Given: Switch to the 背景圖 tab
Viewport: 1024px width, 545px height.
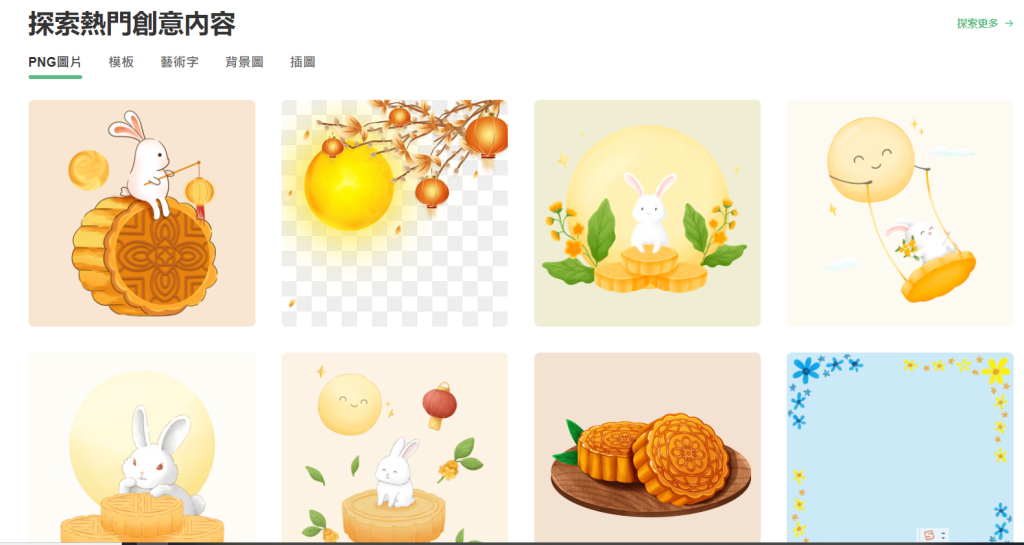Looking at the screenshot, I should [x=244, y=62].
